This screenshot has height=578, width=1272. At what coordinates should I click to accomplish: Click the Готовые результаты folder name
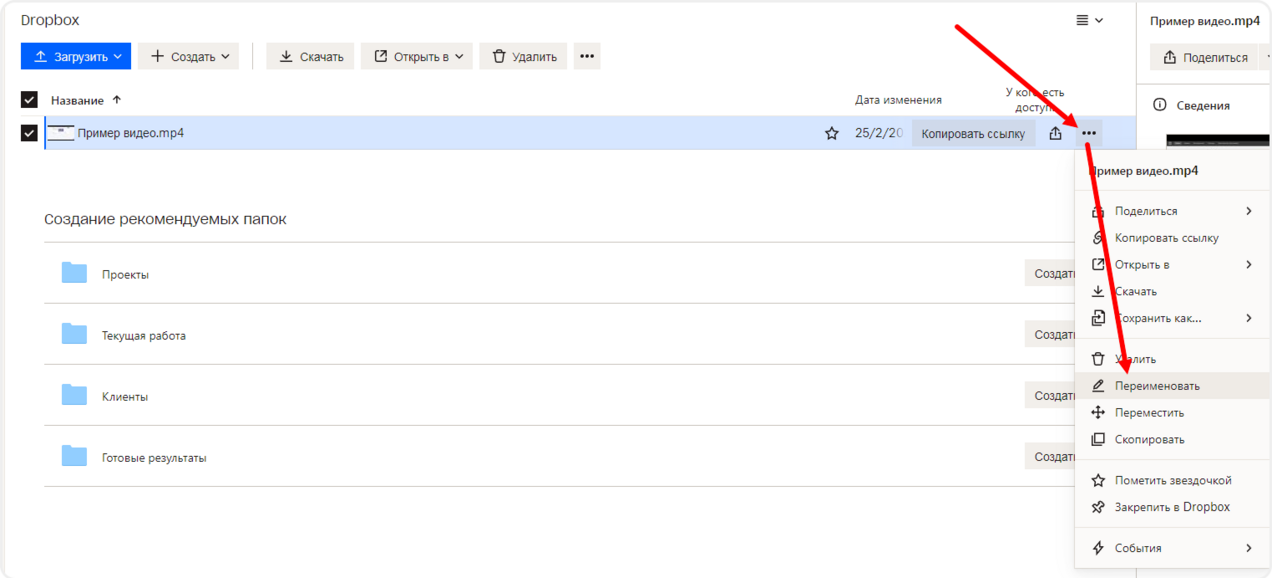(x=154, y=458)
